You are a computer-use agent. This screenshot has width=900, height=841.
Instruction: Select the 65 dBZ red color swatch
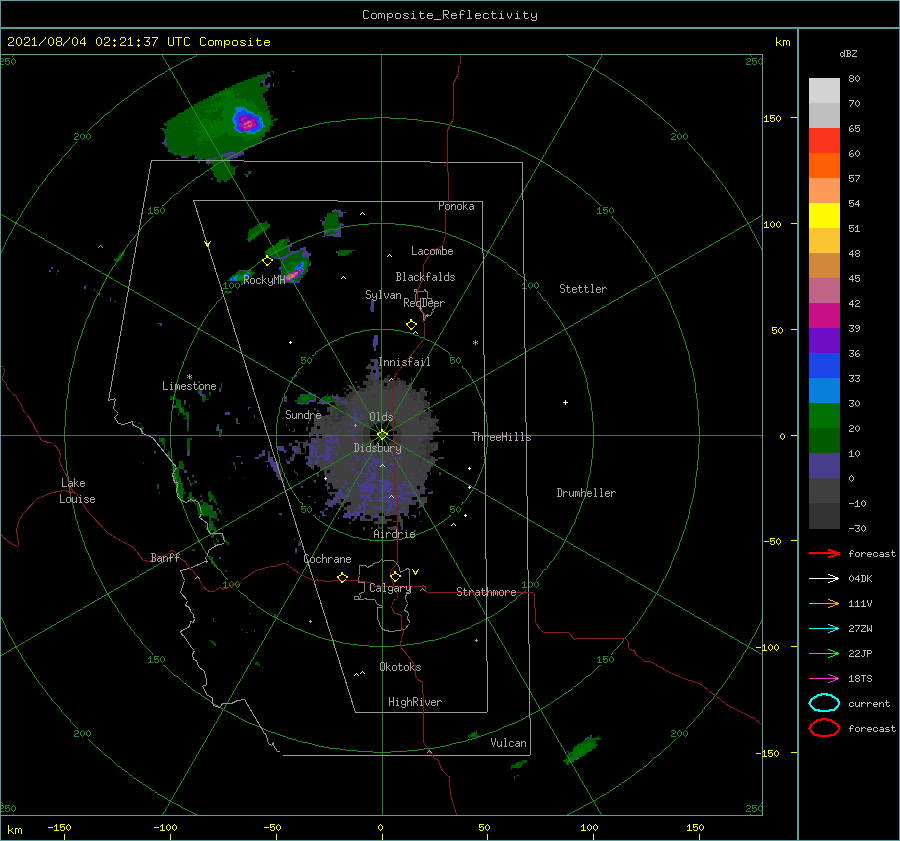tap(824, 141)
